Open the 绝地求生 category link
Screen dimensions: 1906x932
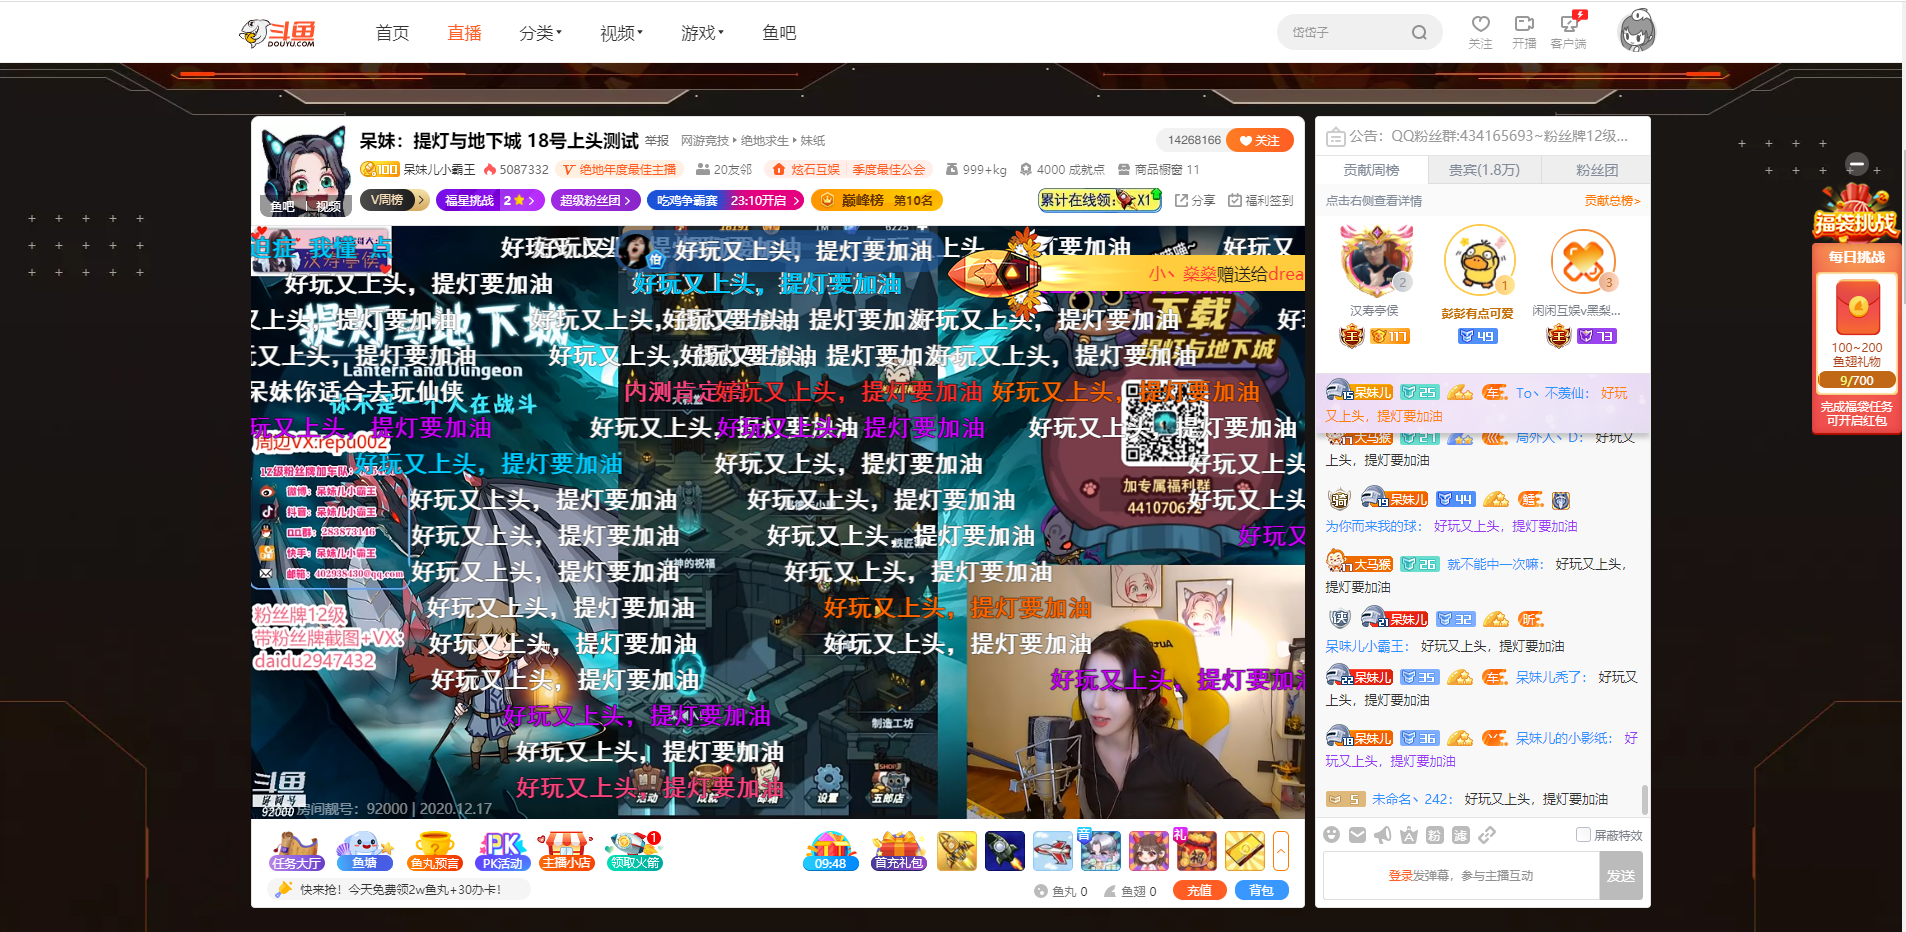tap(764, 141)
